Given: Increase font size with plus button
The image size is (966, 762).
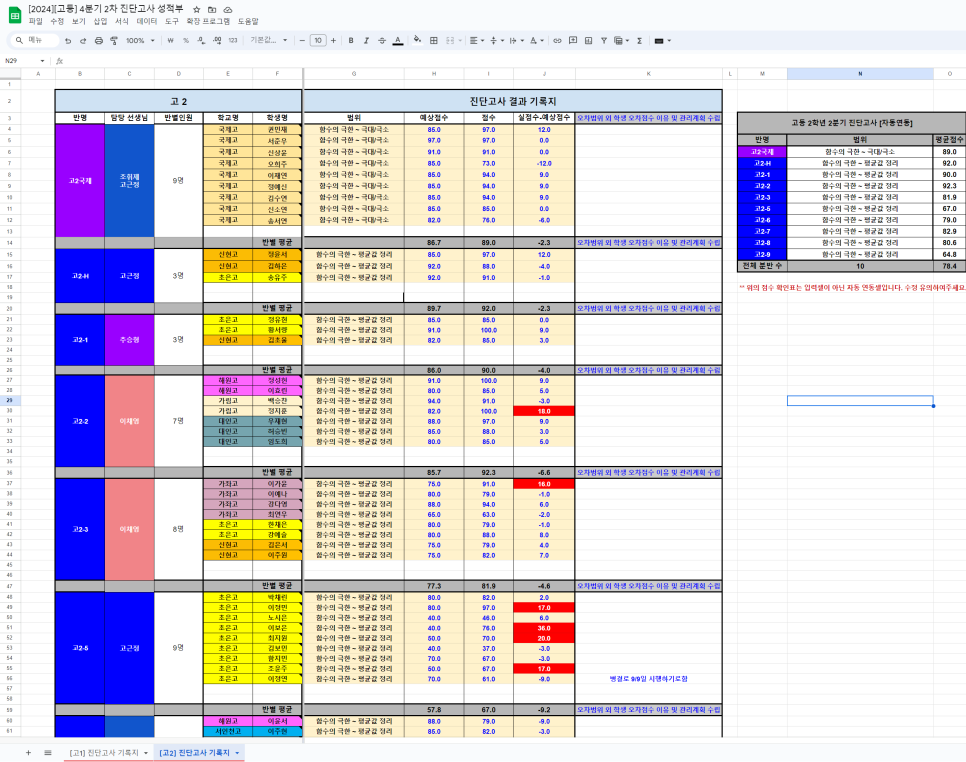Looking at the screenshot, I should coord(333,41).
